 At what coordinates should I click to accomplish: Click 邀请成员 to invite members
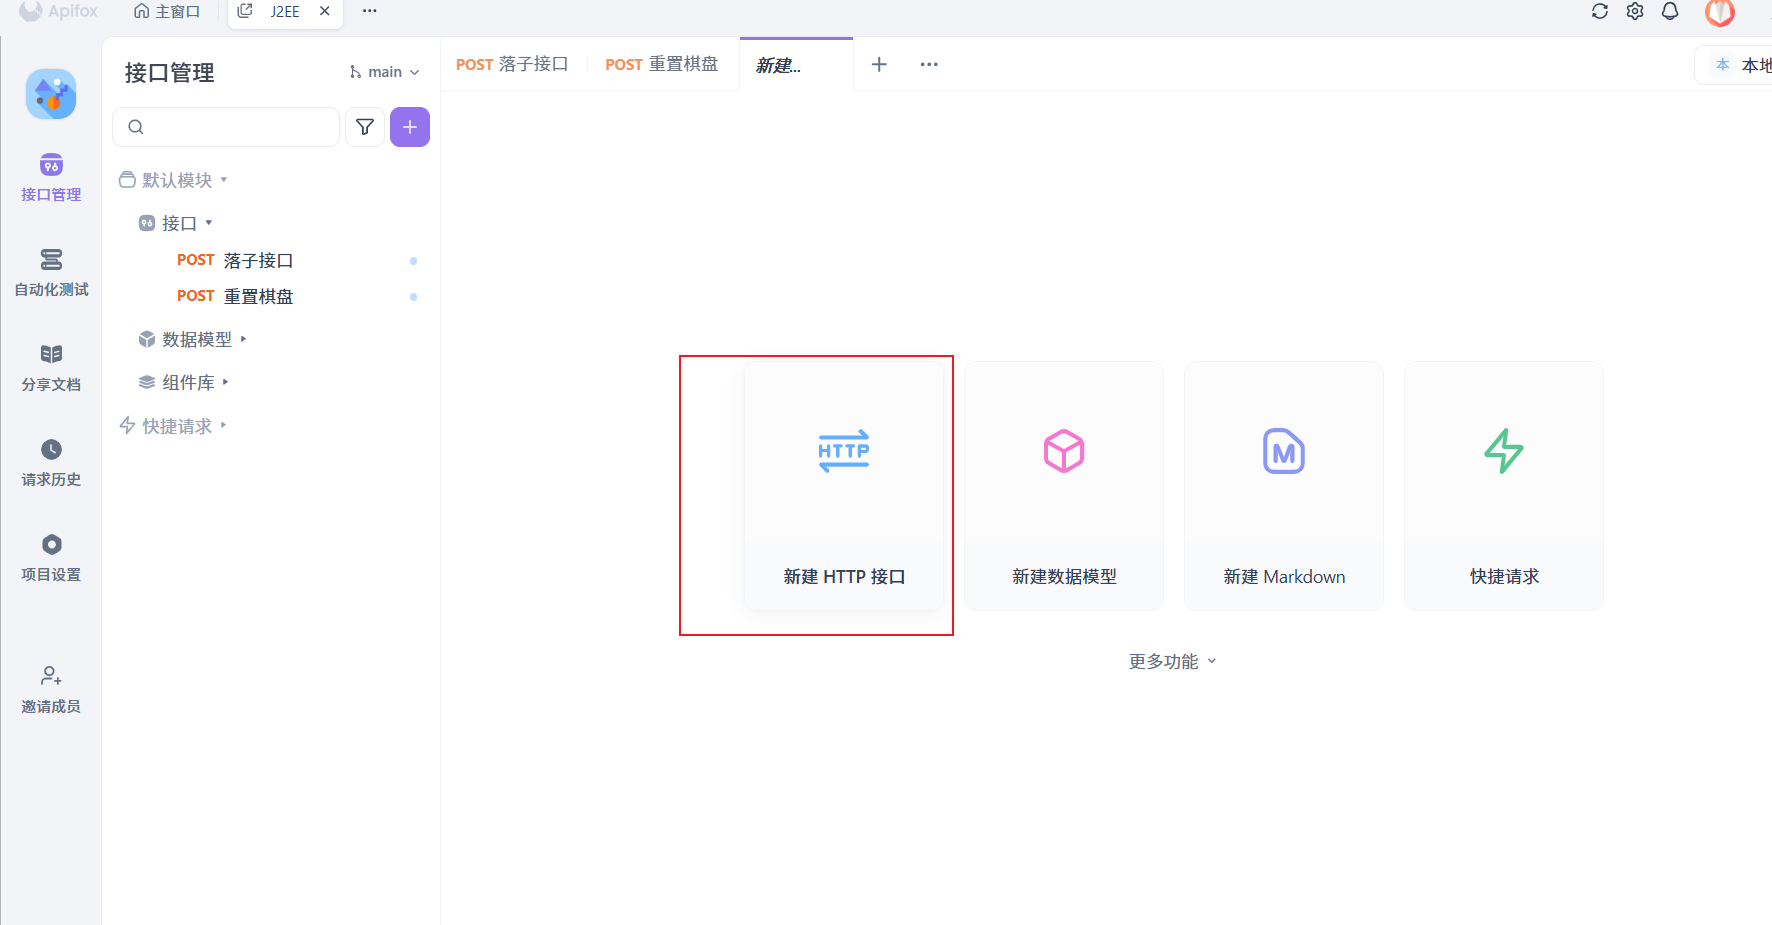51,690
